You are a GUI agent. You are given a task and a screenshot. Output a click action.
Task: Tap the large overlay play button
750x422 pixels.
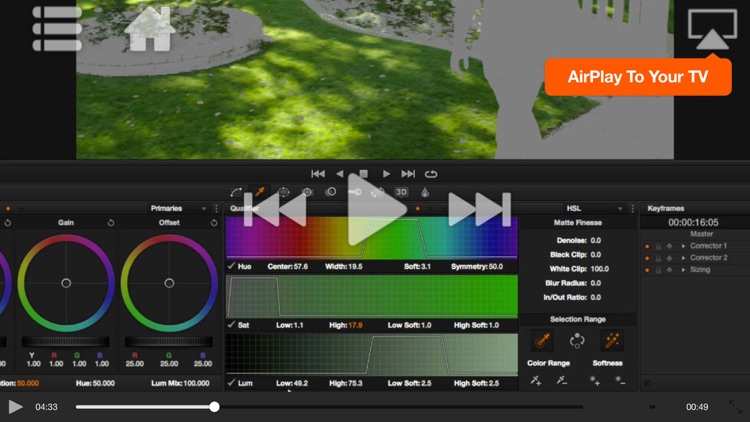pyautogui.click(x=376, y=210)
